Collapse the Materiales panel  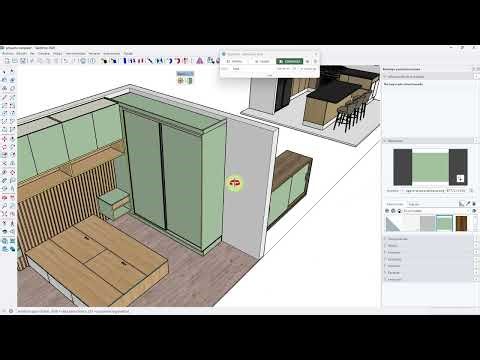click(429, 141)
